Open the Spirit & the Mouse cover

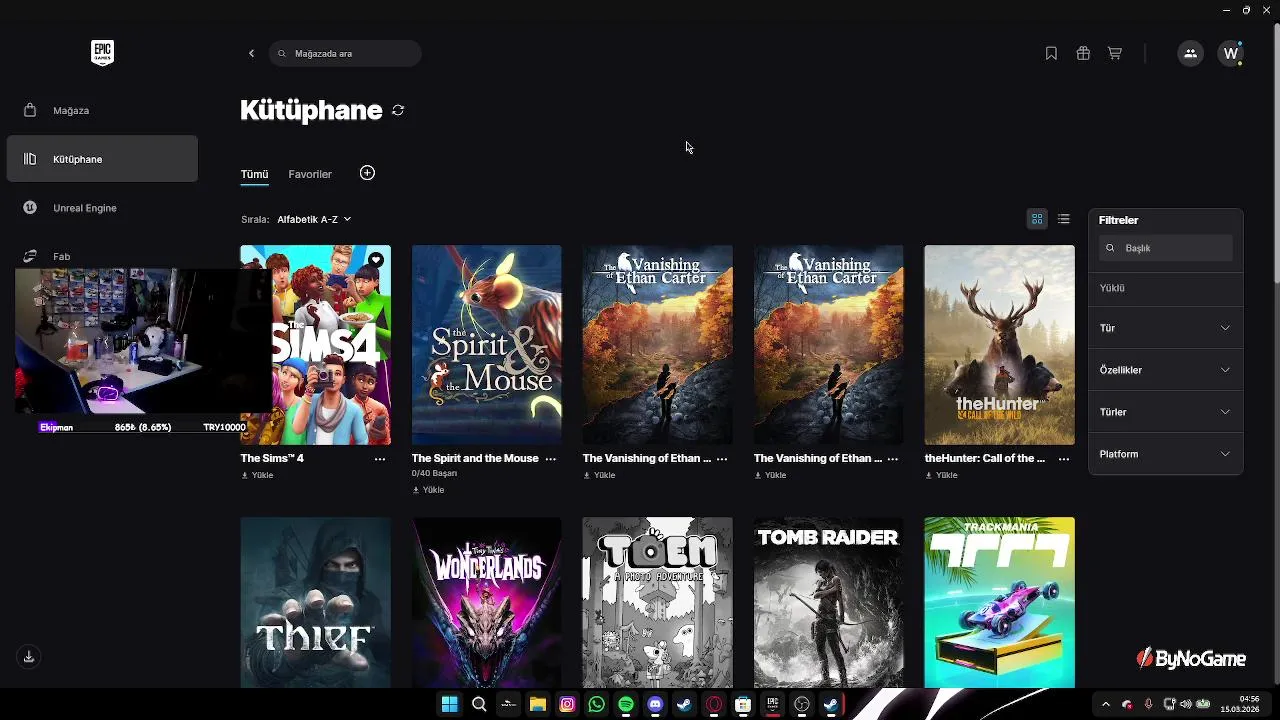487,345
